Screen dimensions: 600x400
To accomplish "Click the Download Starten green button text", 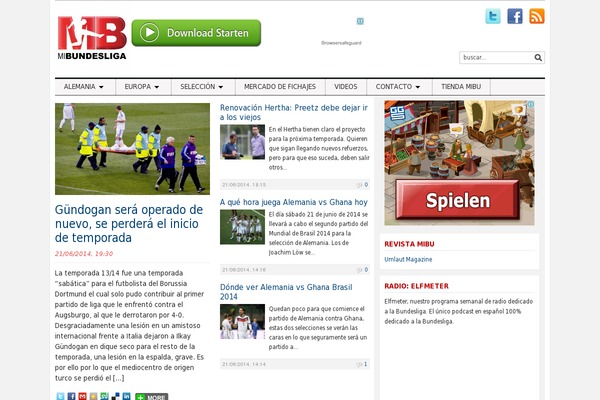I will pos(208,33).
